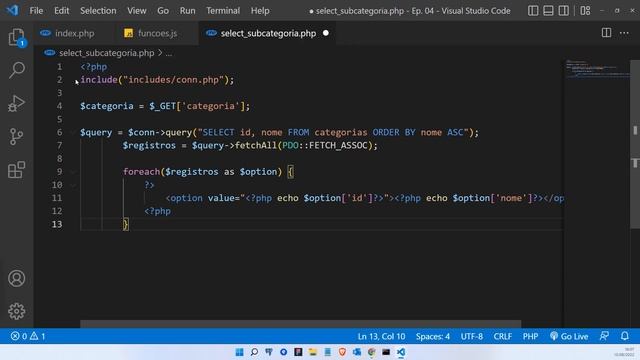This screenshot has width=640, height=360.
Task: Click the VS Code logo in title bar
Action: click(x=12, y=10)
